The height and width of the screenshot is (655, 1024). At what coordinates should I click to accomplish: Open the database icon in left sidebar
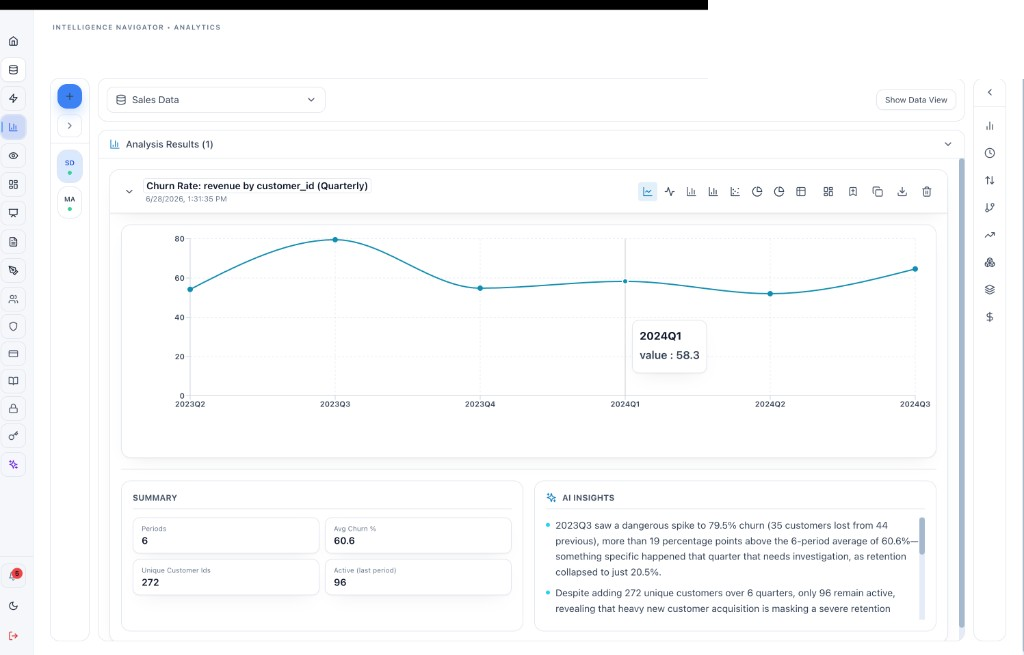pyautogui.click(x=13, y=70)
